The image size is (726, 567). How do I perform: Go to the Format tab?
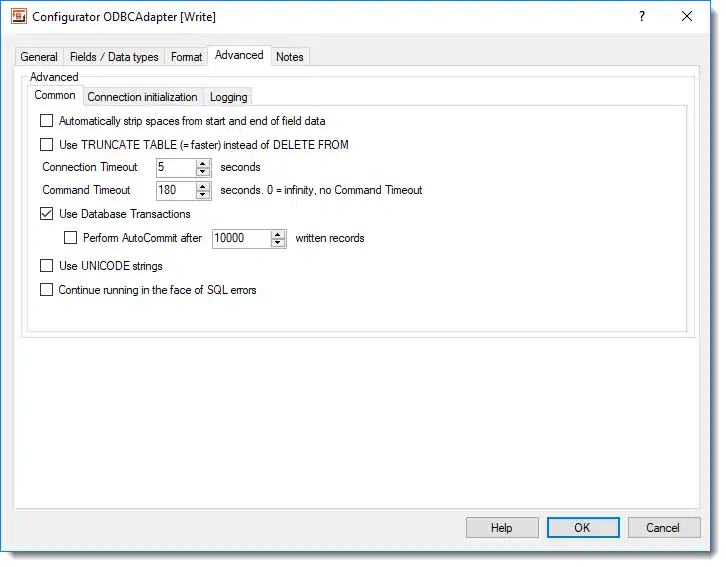(x=186, y=57)
